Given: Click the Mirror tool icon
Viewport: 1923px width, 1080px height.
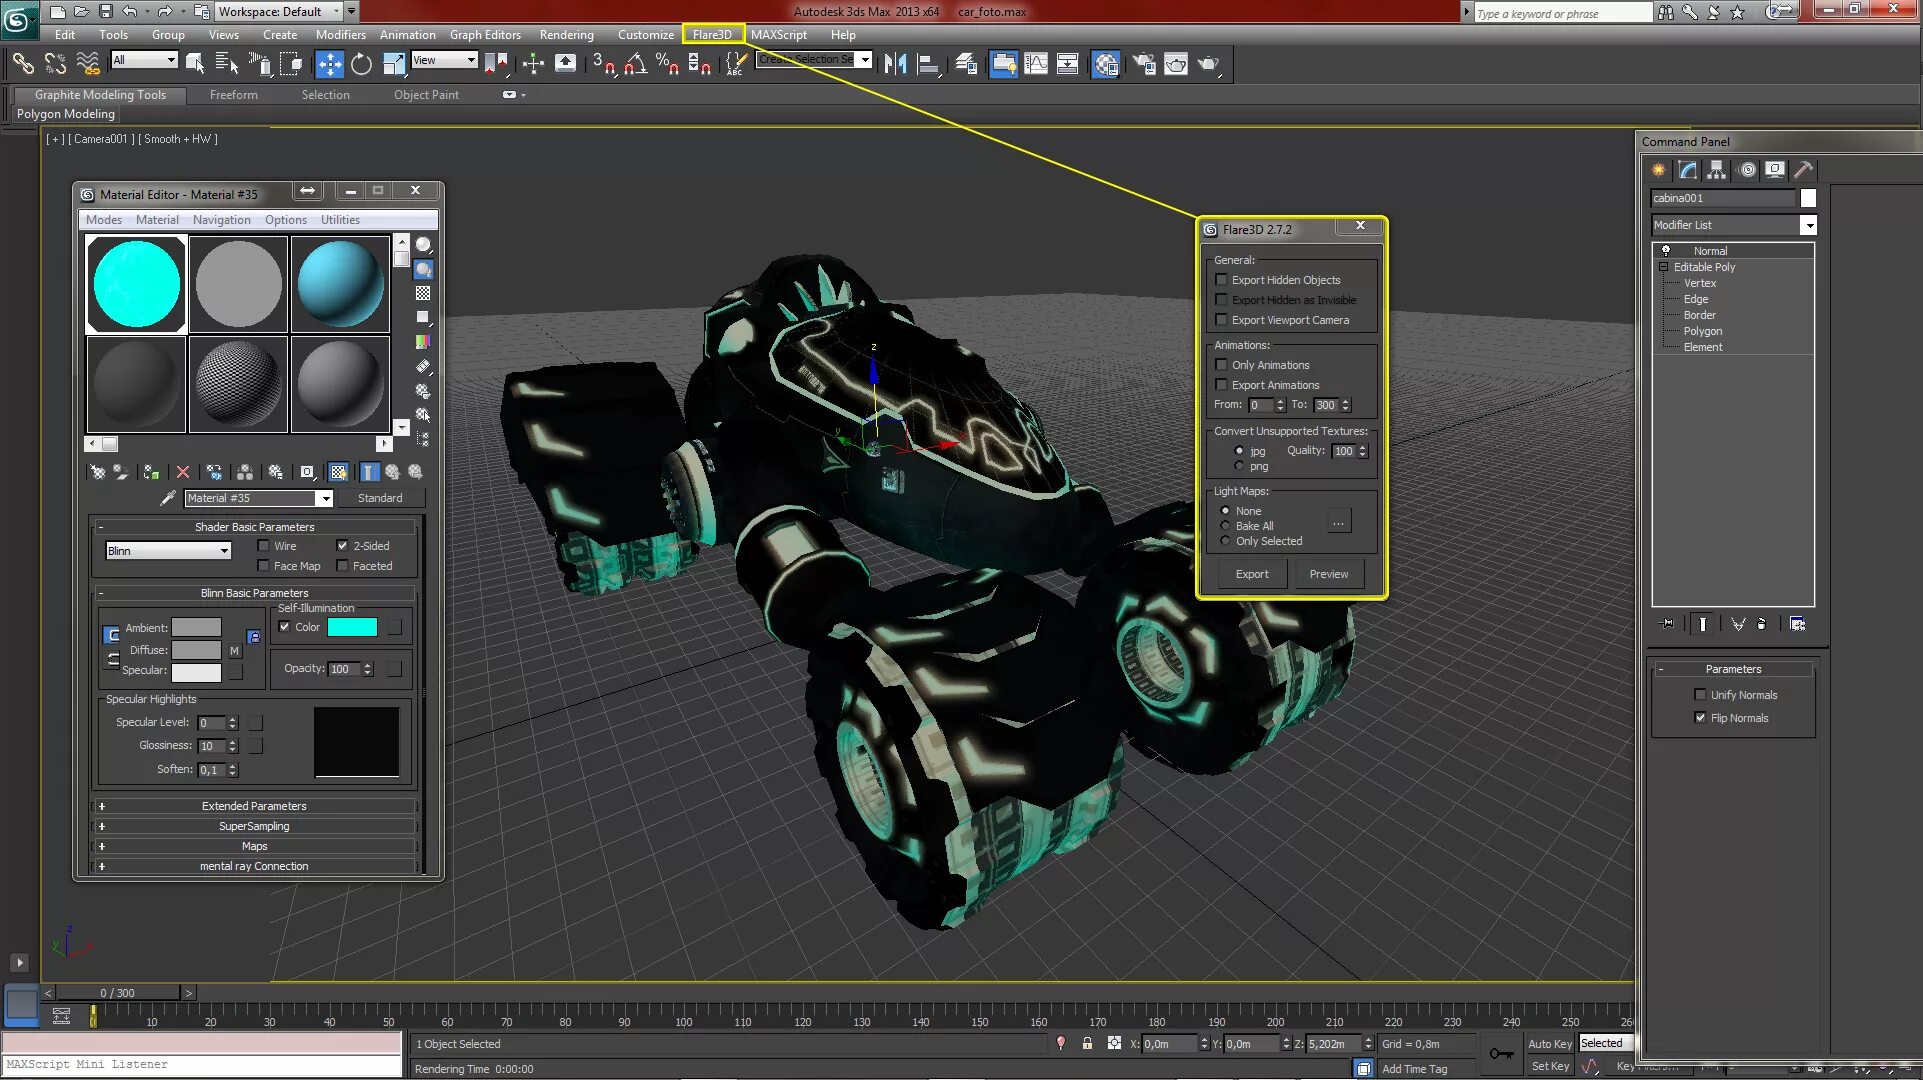Looking at the screenshot, I should coord(895,64).
